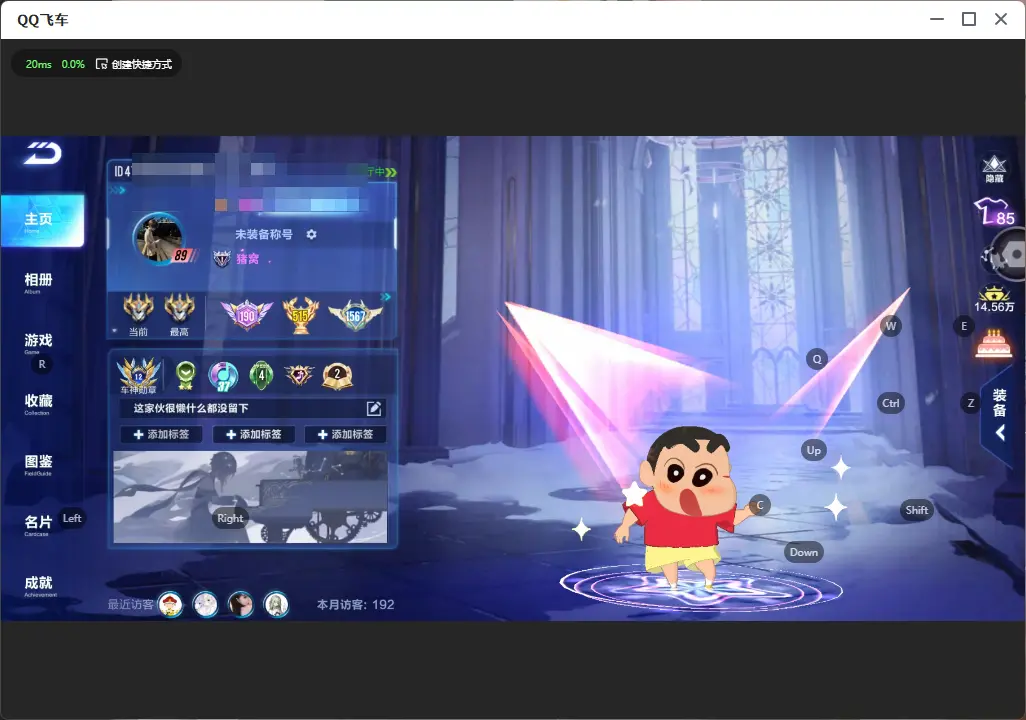Click the green shield medal numbered 4
Screen dimensions: 1026x720
click(261, 375)
